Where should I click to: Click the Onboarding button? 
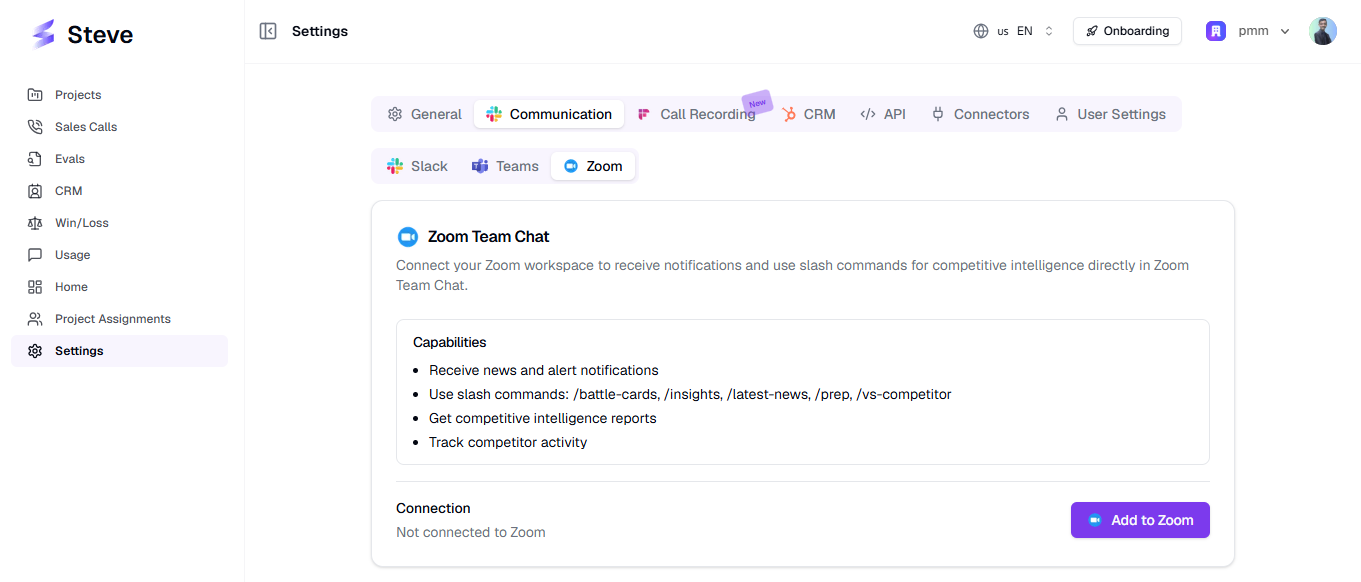coord(1127,31)
